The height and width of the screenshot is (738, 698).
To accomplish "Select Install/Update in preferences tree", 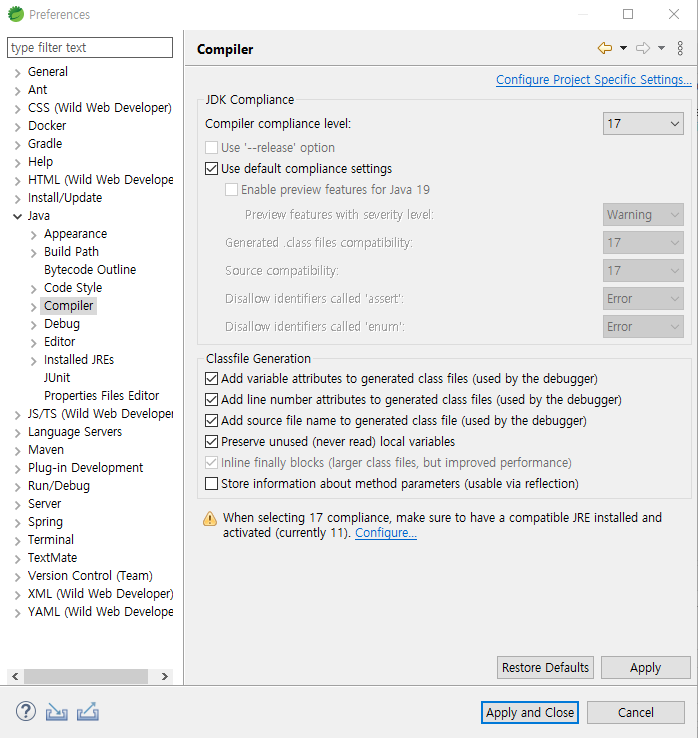I will pyautogui.click(x=64, y=198).
